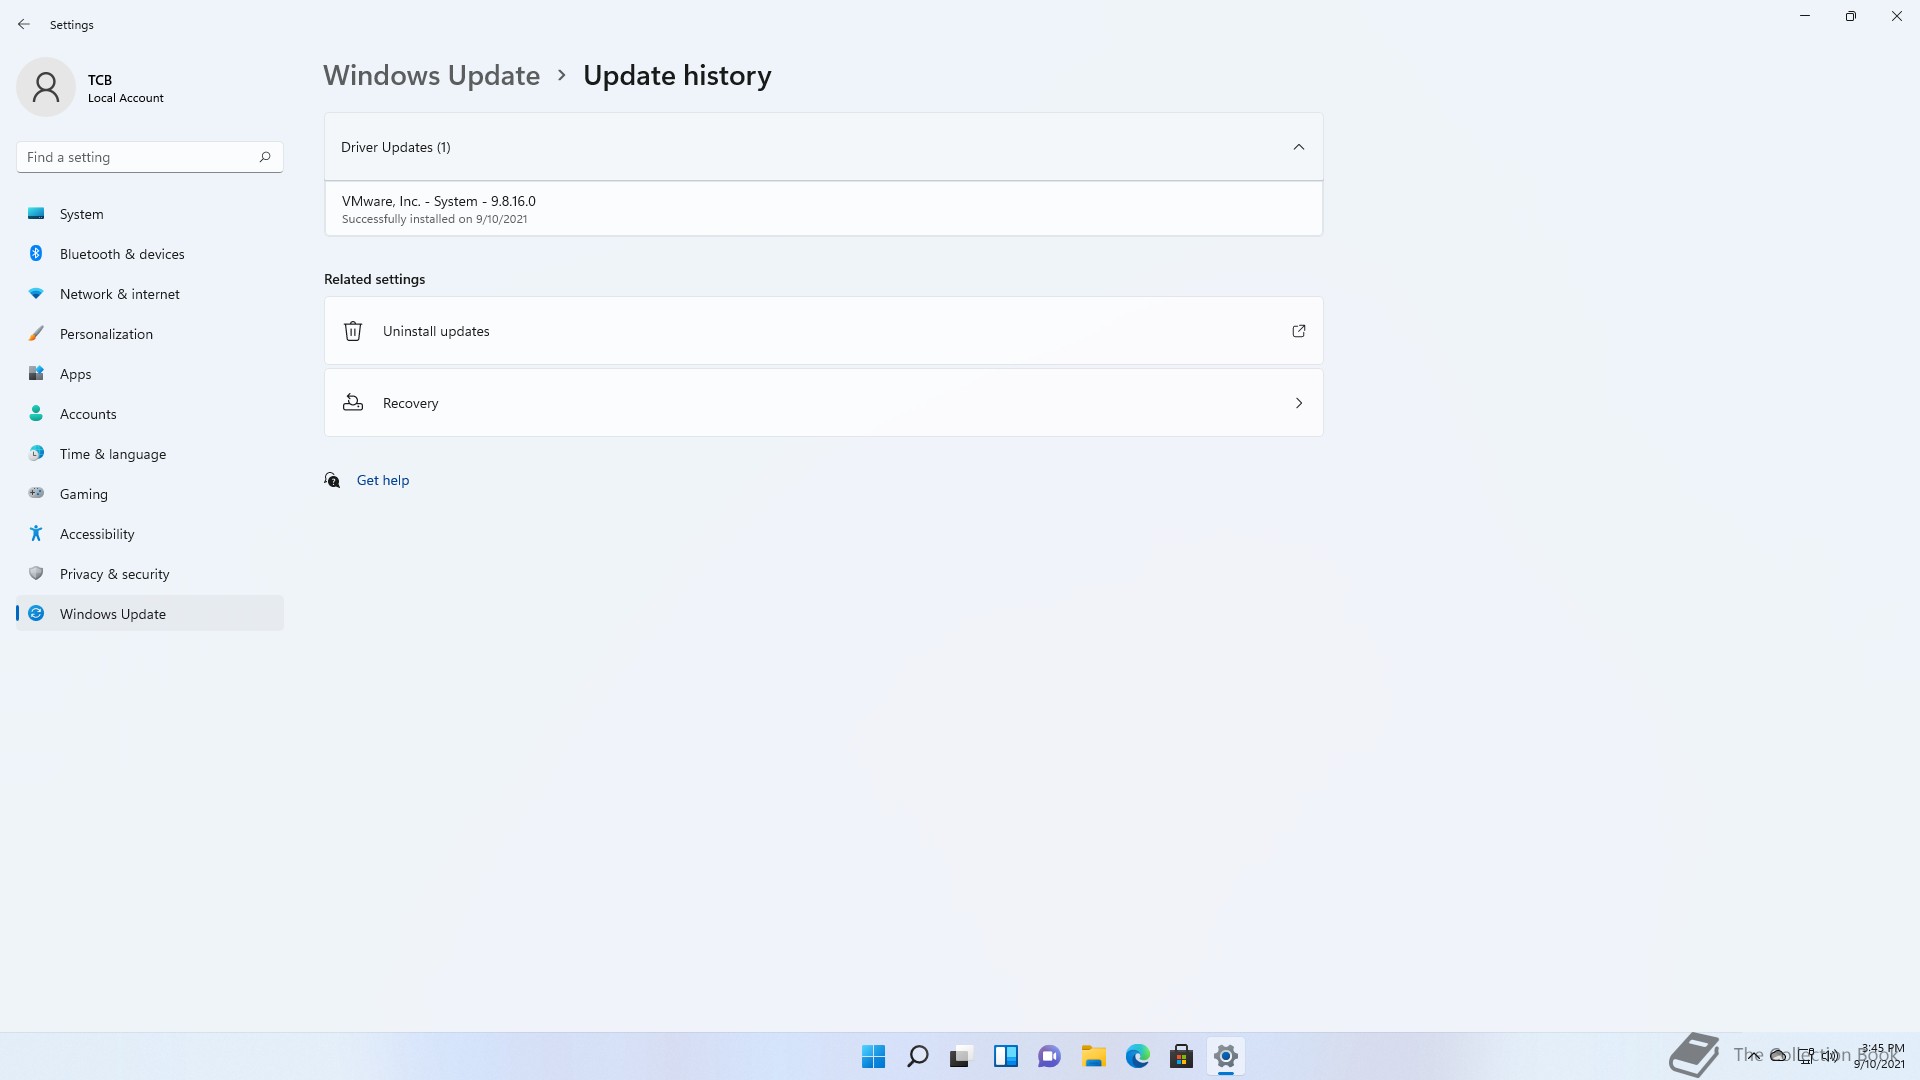Restore down the Settings window
The image size is (1920, 1080).
pos(1851,16)
